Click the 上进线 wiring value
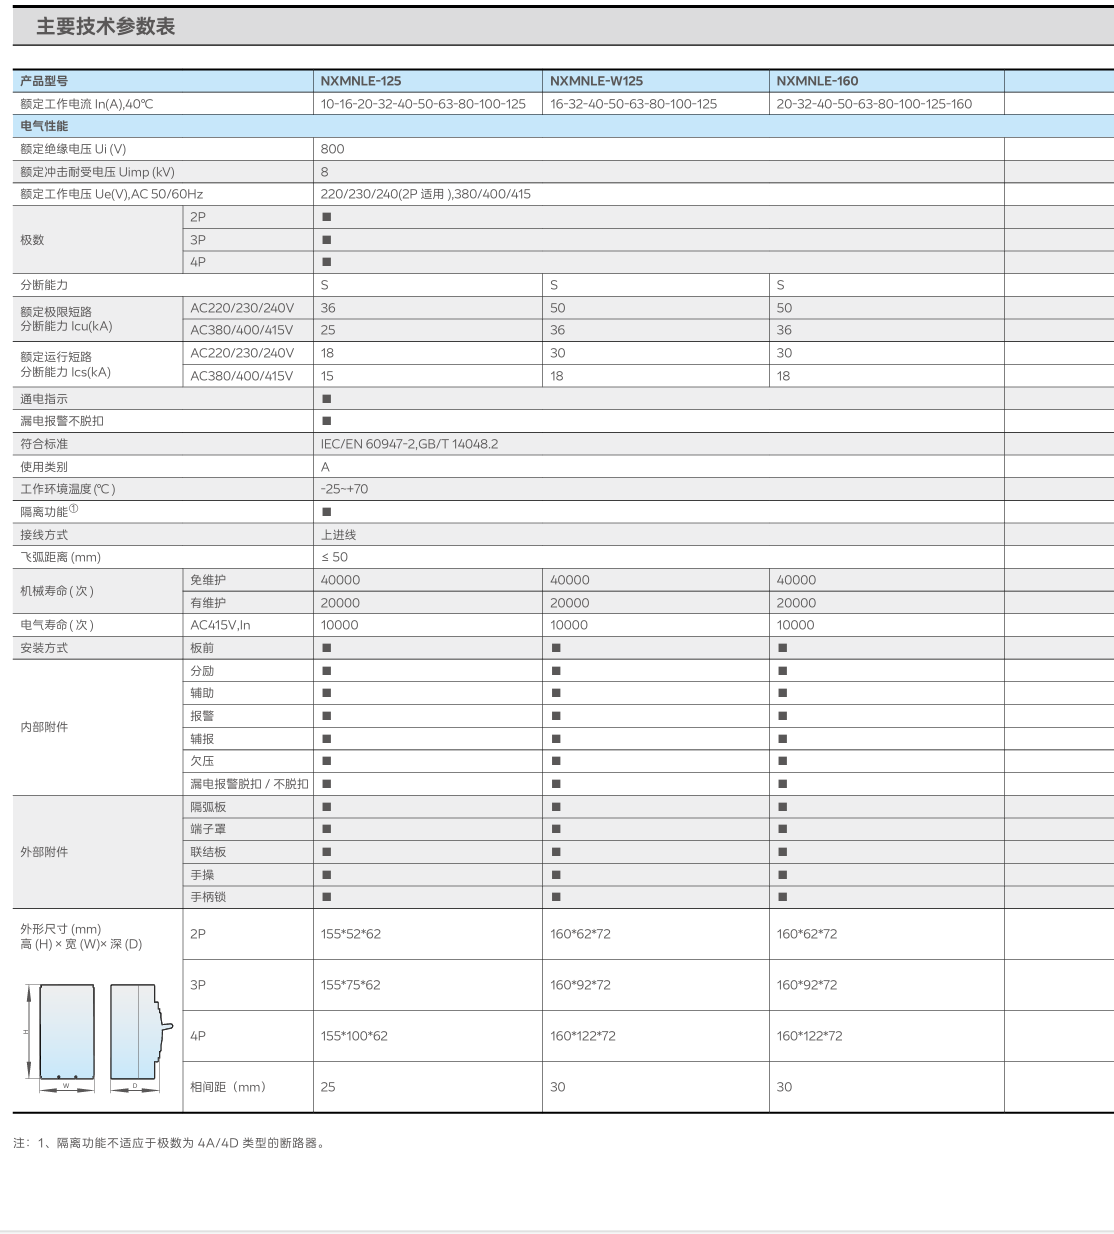This screenshot has width=1114, height=1234. [338, 535]
